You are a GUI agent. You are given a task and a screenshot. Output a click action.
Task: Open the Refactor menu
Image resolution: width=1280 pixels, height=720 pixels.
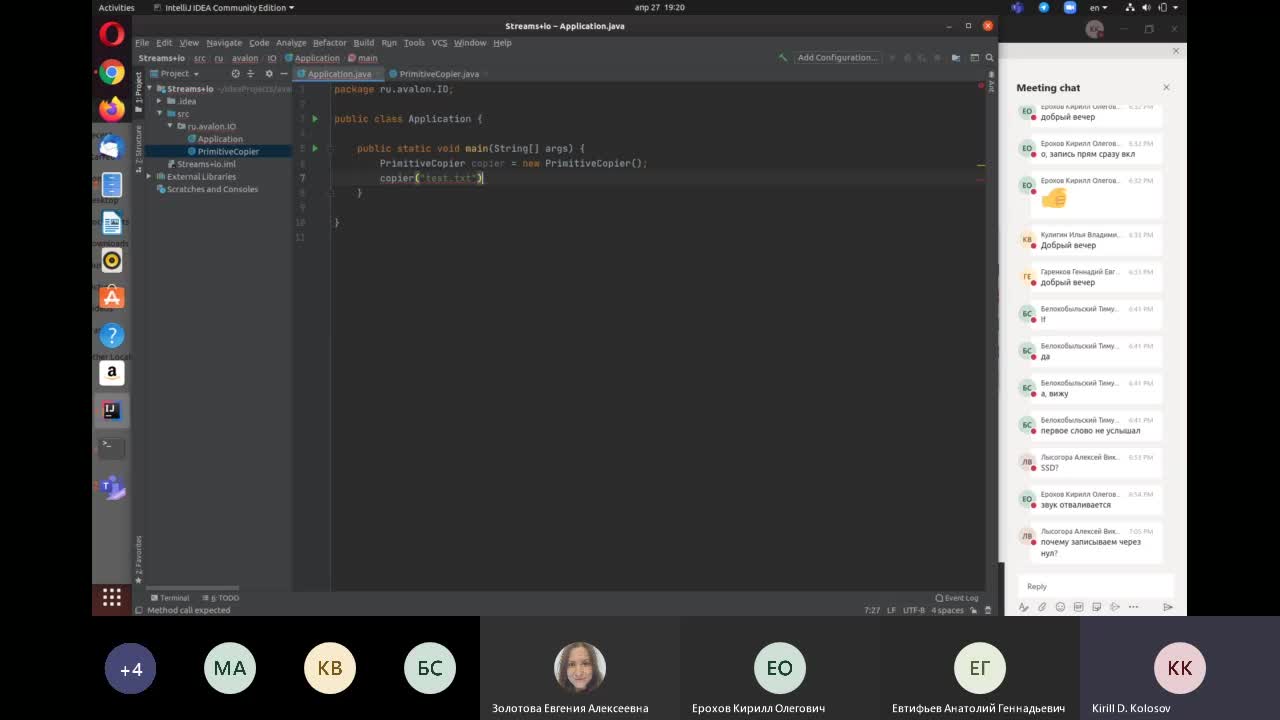click(x=329, y=43)
